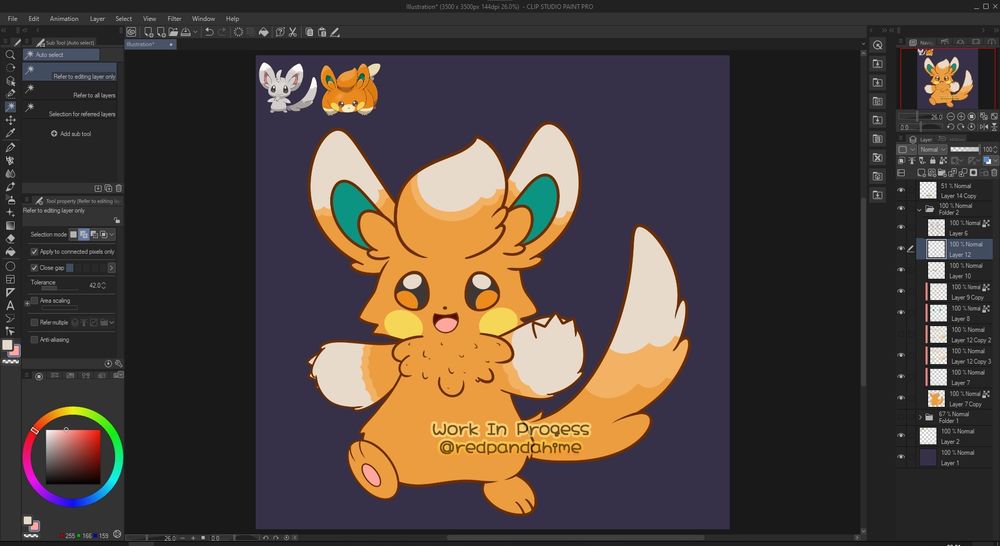The width and height of the screenshot is (1000, 546).
Task: Click the Navigator preview thumbnail
Action: [947, 78]
